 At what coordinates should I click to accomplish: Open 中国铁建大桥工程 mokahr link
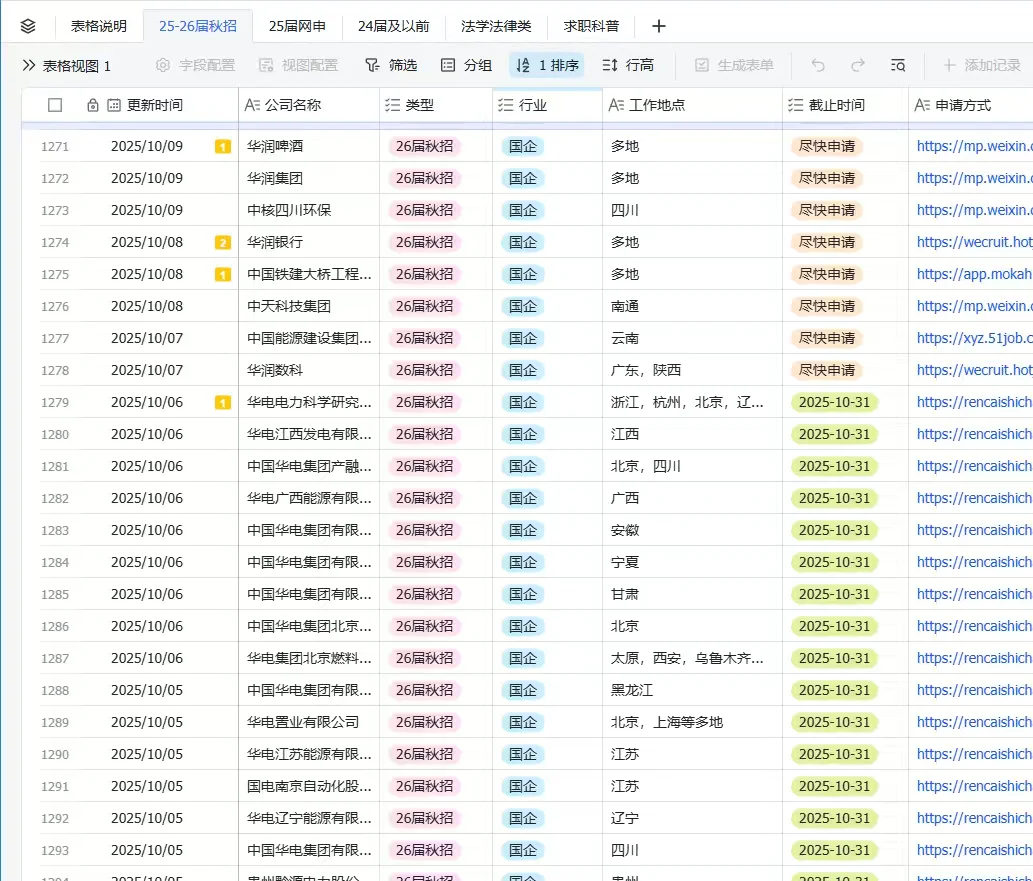(x=974, y=274)
